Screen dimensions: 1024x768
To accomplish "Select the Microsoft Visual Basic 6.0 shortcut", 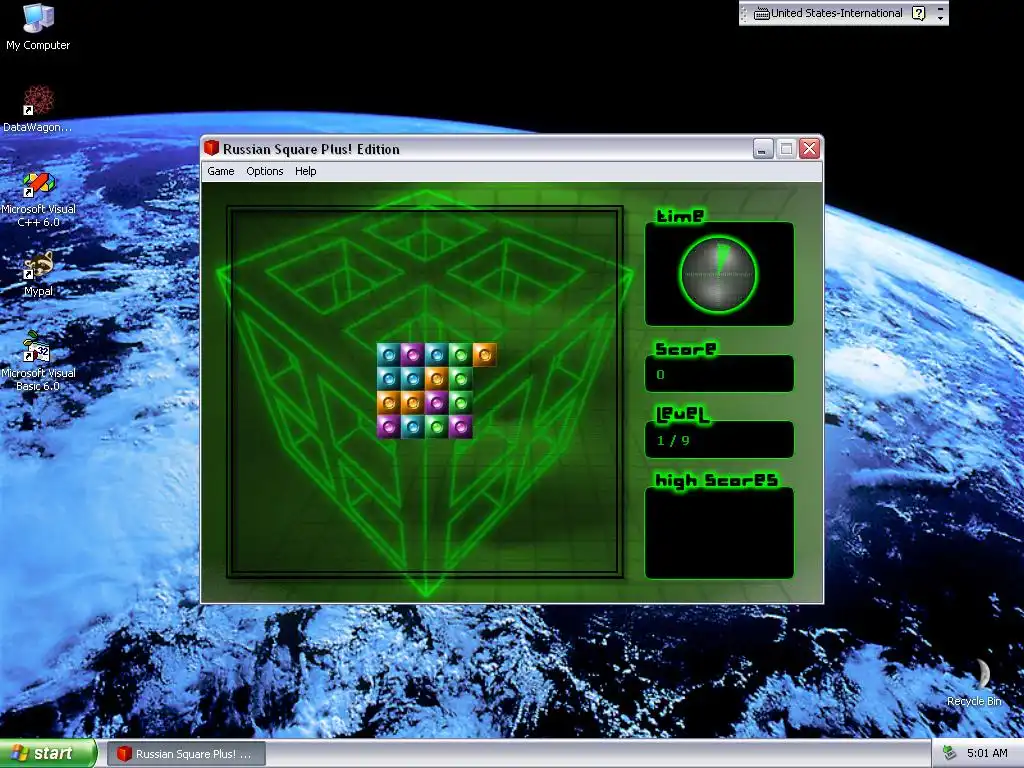I will (38, 361).
